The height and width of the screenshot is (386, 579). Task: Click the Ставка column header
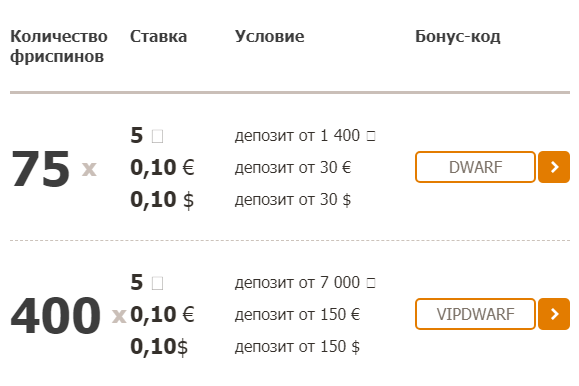tap(158, 37)
